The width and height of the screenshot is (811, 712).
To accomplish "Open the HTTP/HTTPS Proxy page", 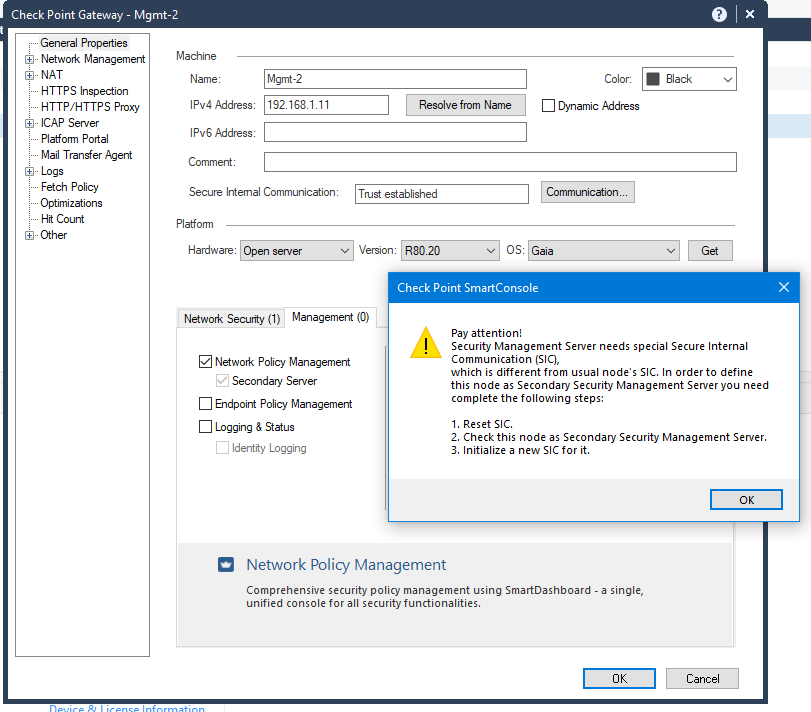I will [91, 107].
